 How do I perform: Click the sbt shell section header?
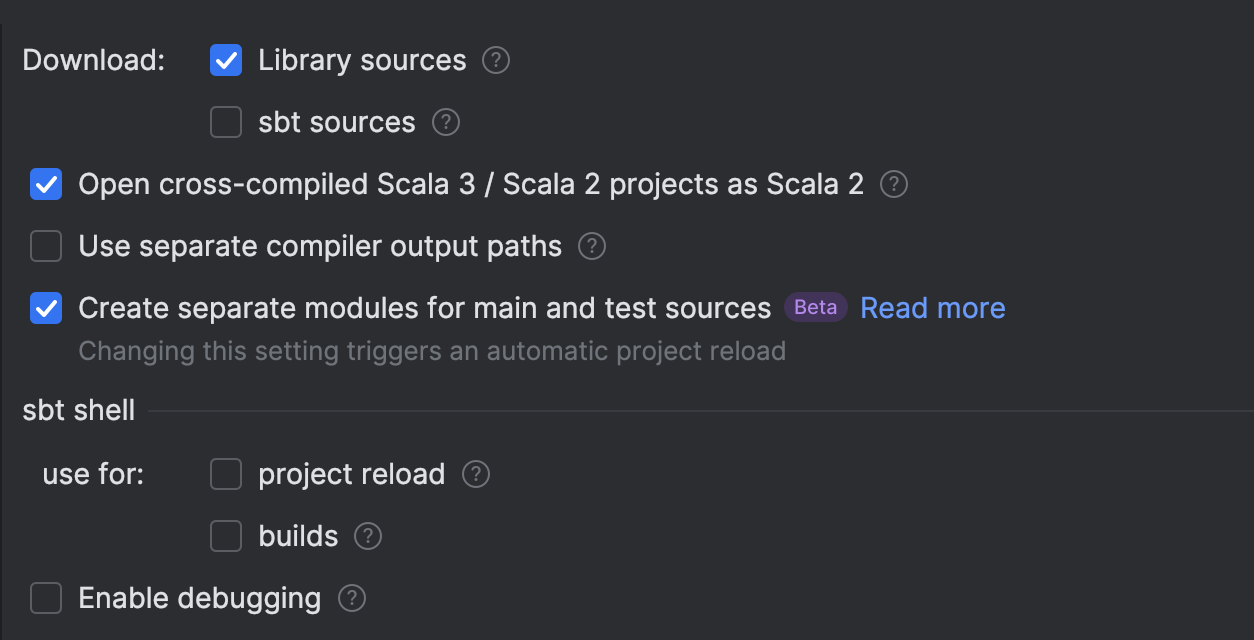[x=78, y=410]
